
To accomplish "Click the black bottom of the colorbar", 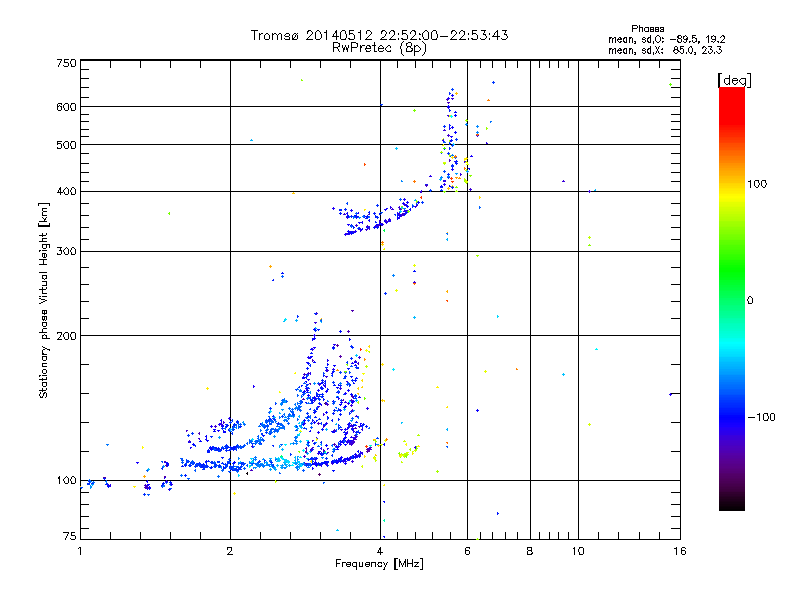I will [x=732, y=503].
